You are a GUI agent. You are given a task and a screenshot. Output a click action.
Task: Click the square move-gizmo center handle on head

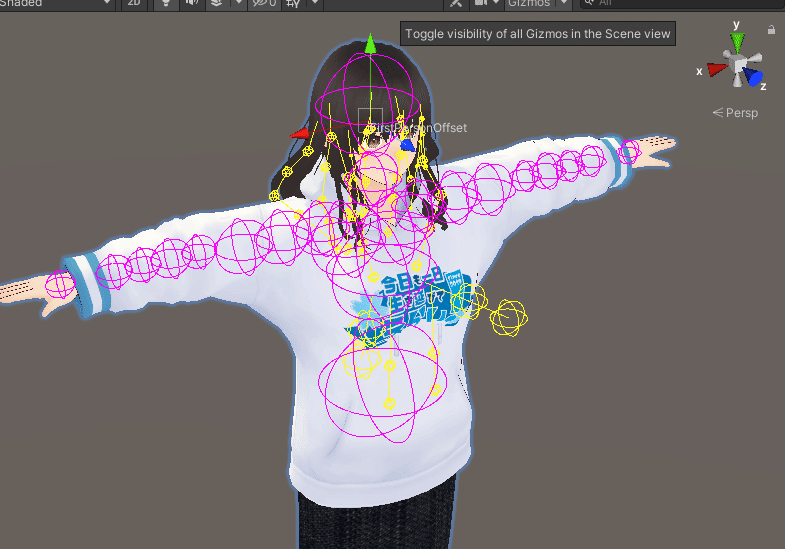370,120
